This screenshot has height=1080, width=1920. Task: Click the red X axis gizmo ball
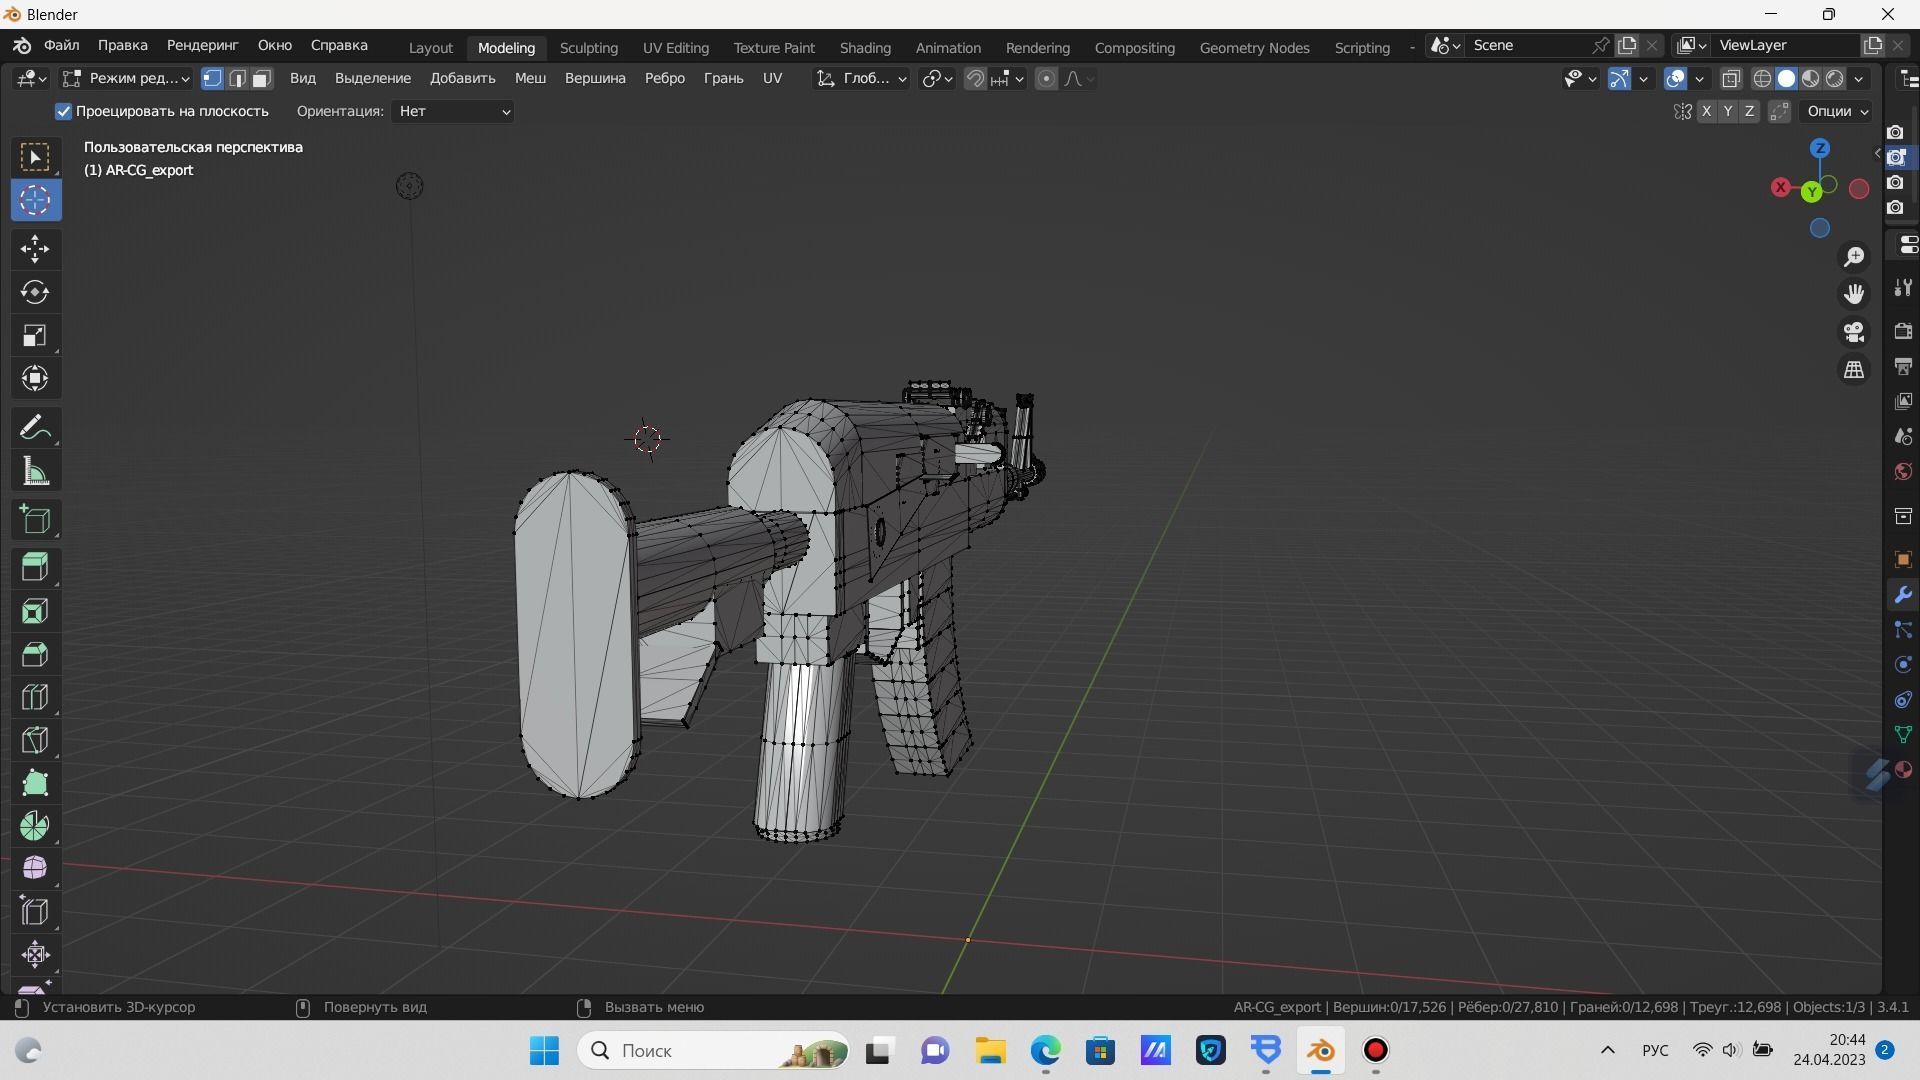[1781, 187]
